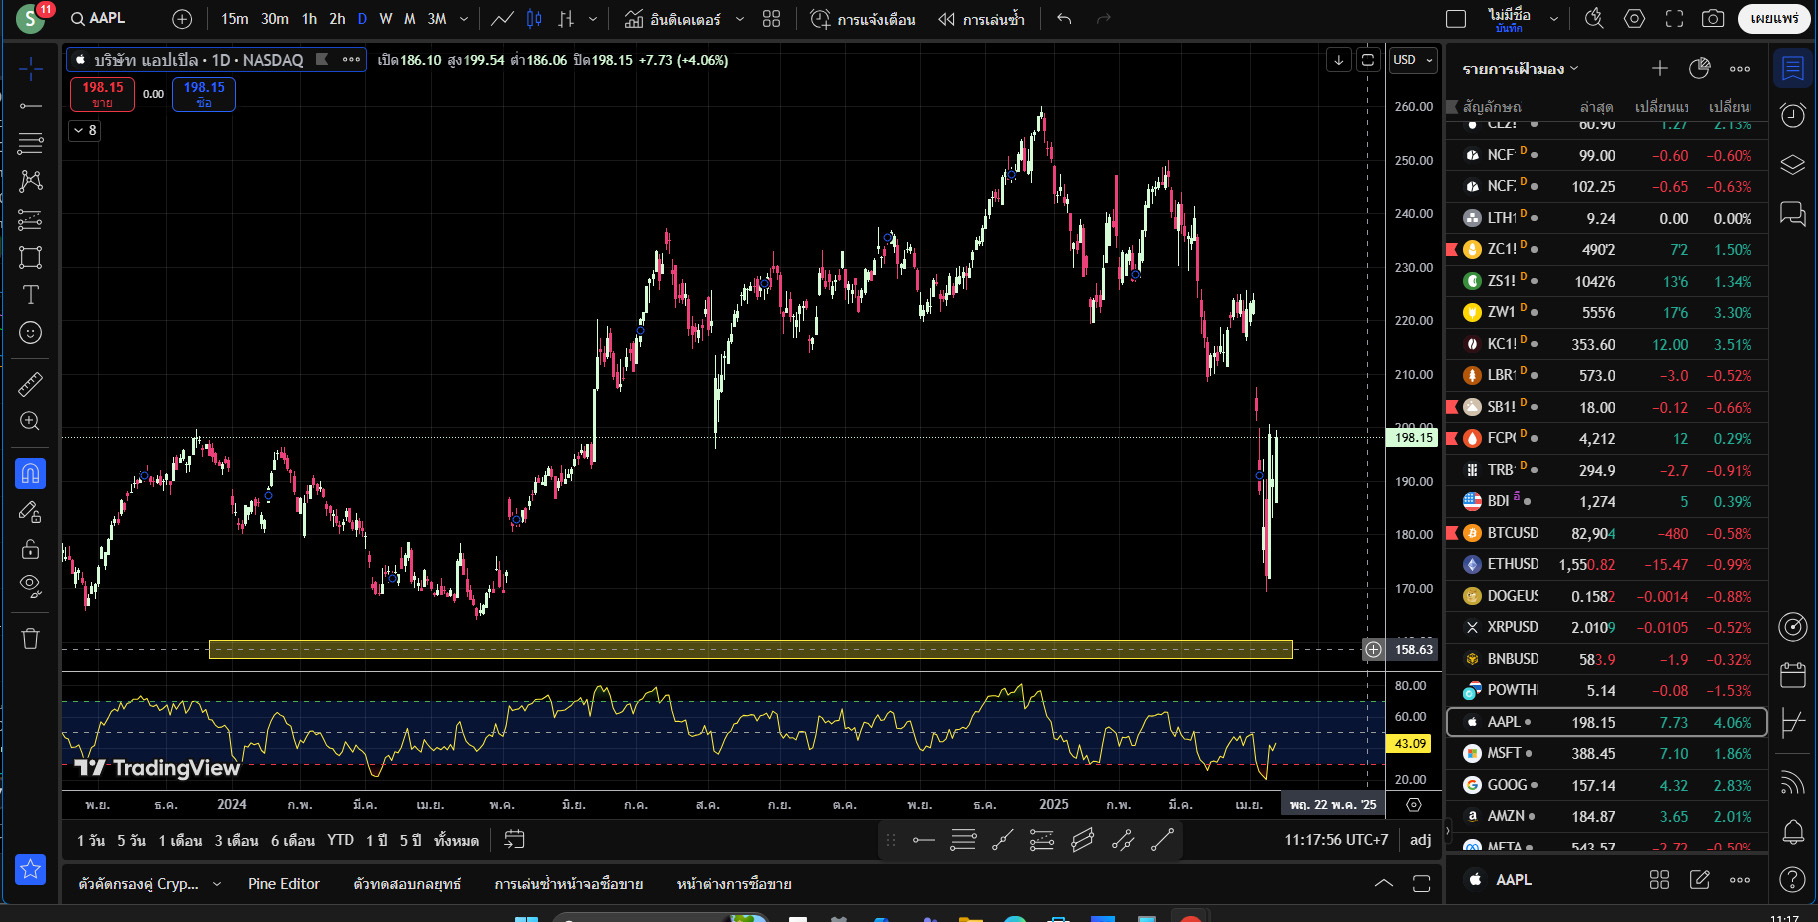Open the layout setup square icon

(1456, 18)
